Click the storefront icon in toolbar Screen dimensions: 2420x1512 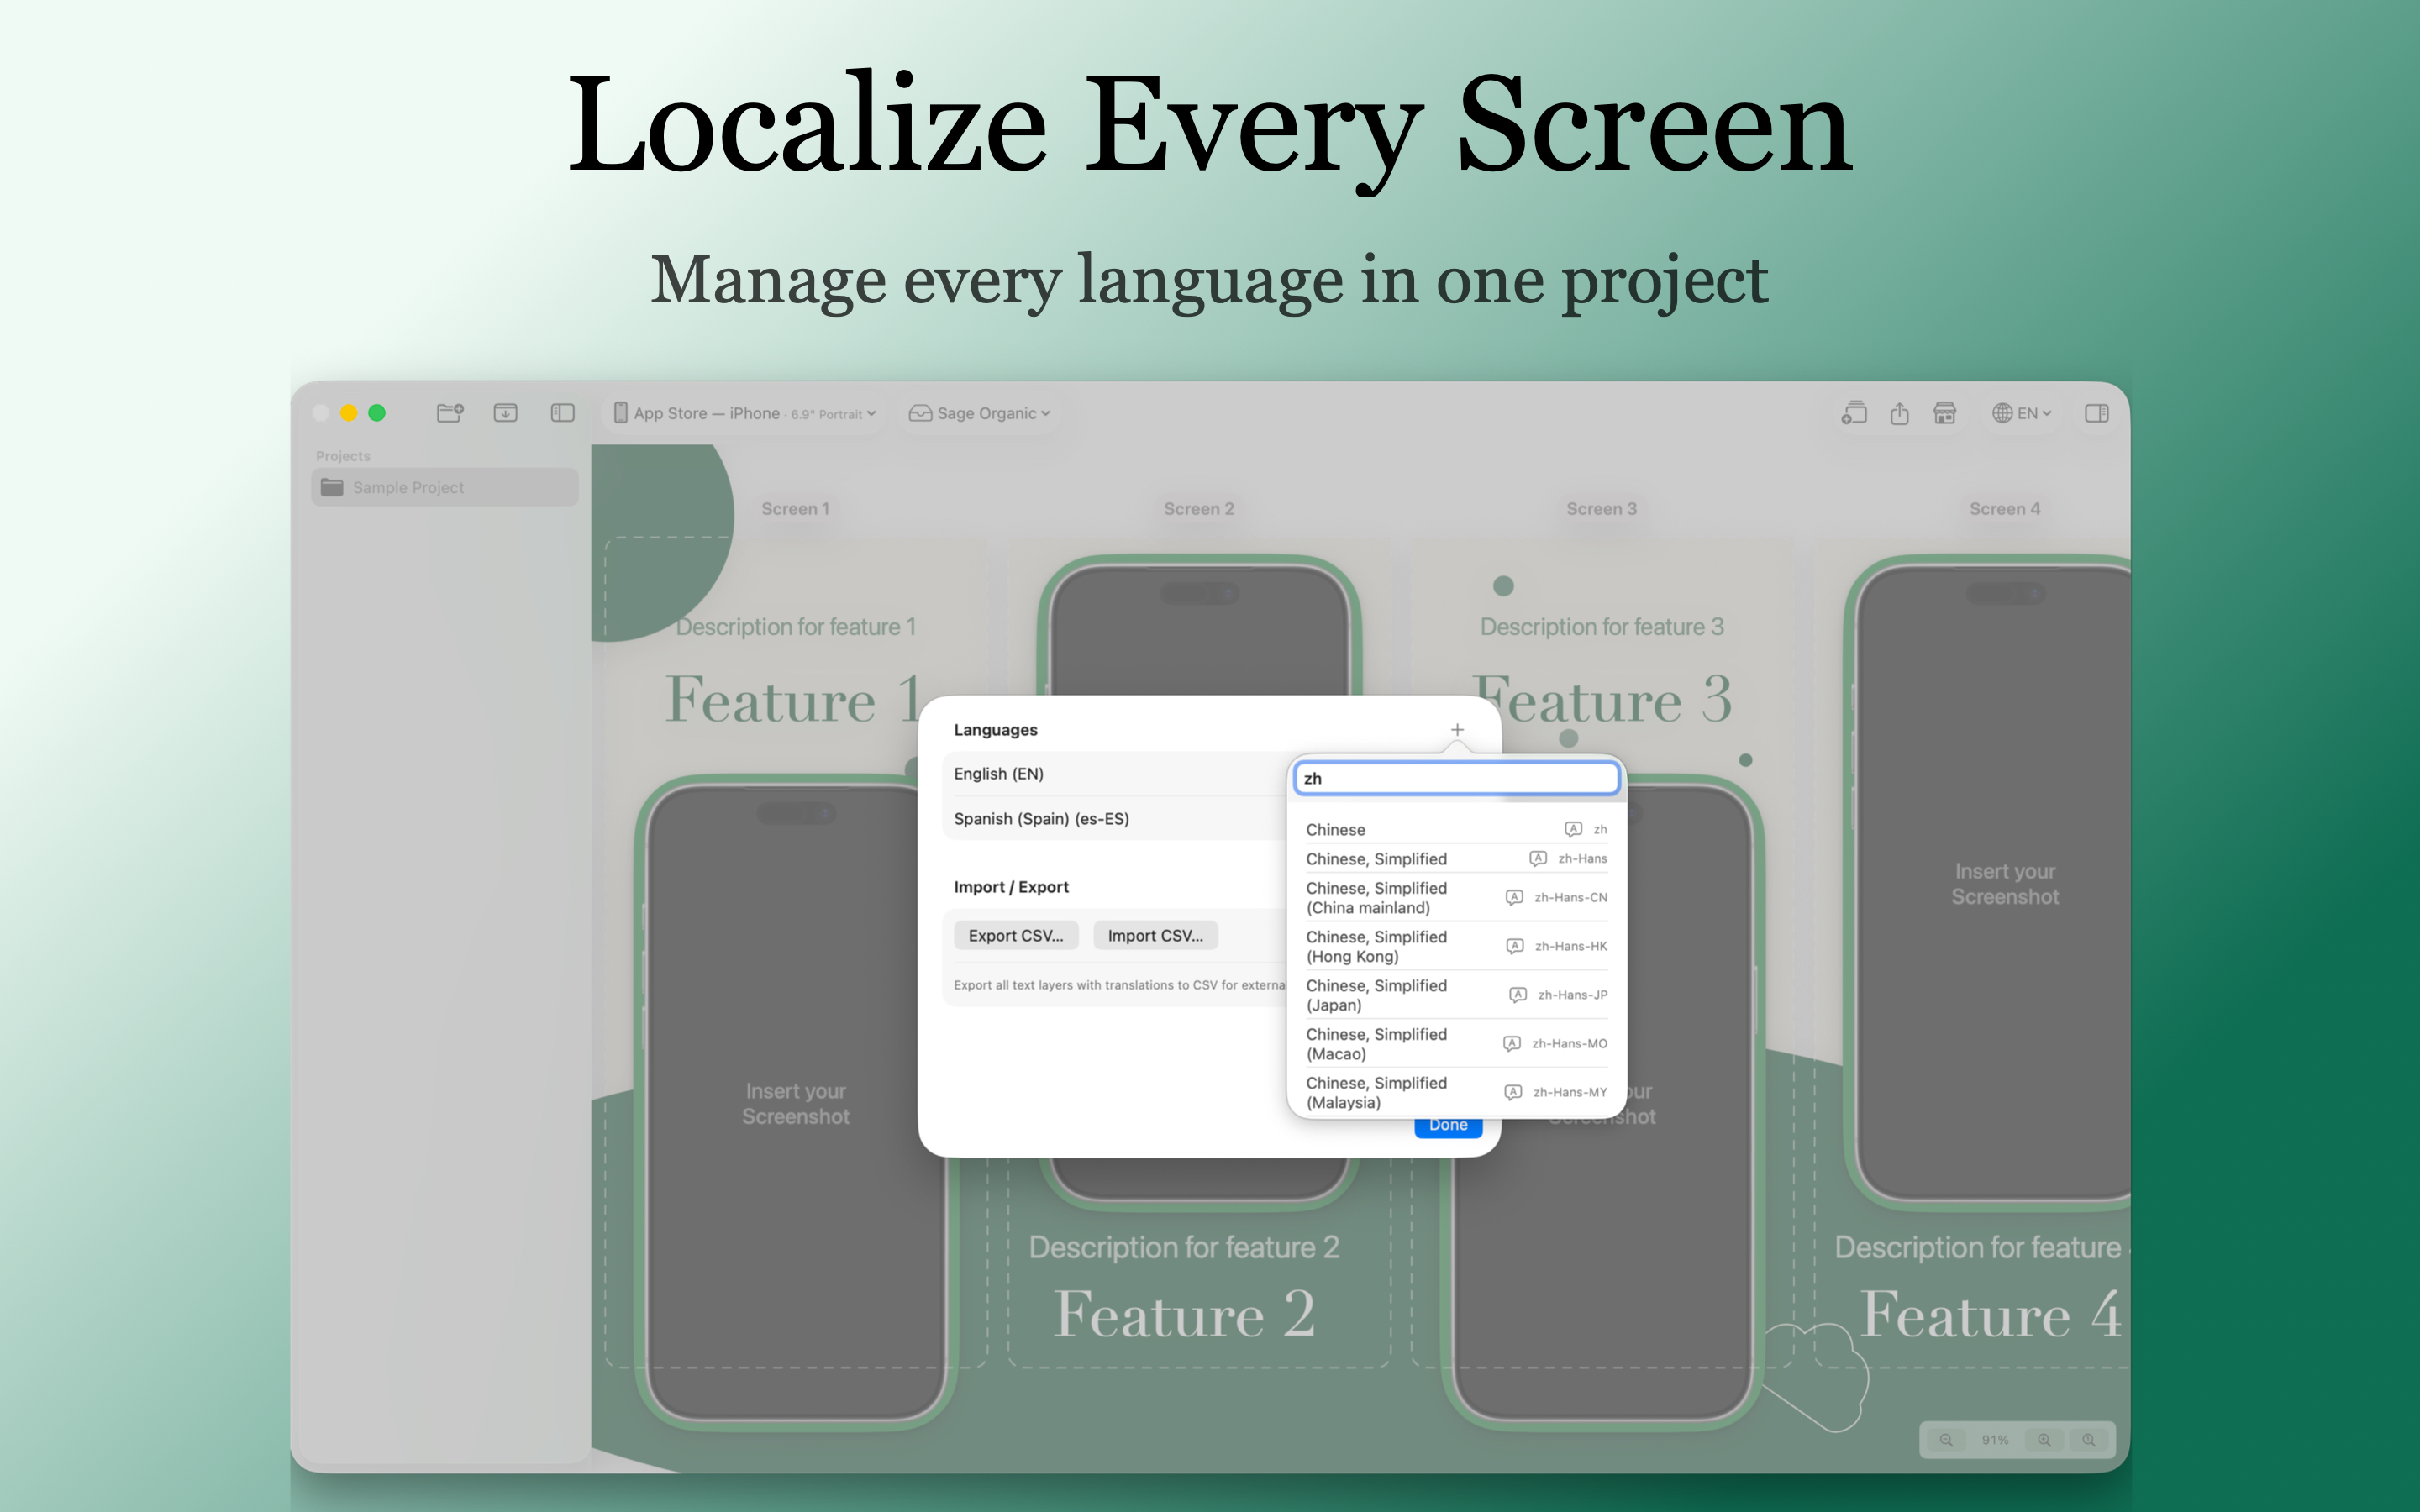1945,413
